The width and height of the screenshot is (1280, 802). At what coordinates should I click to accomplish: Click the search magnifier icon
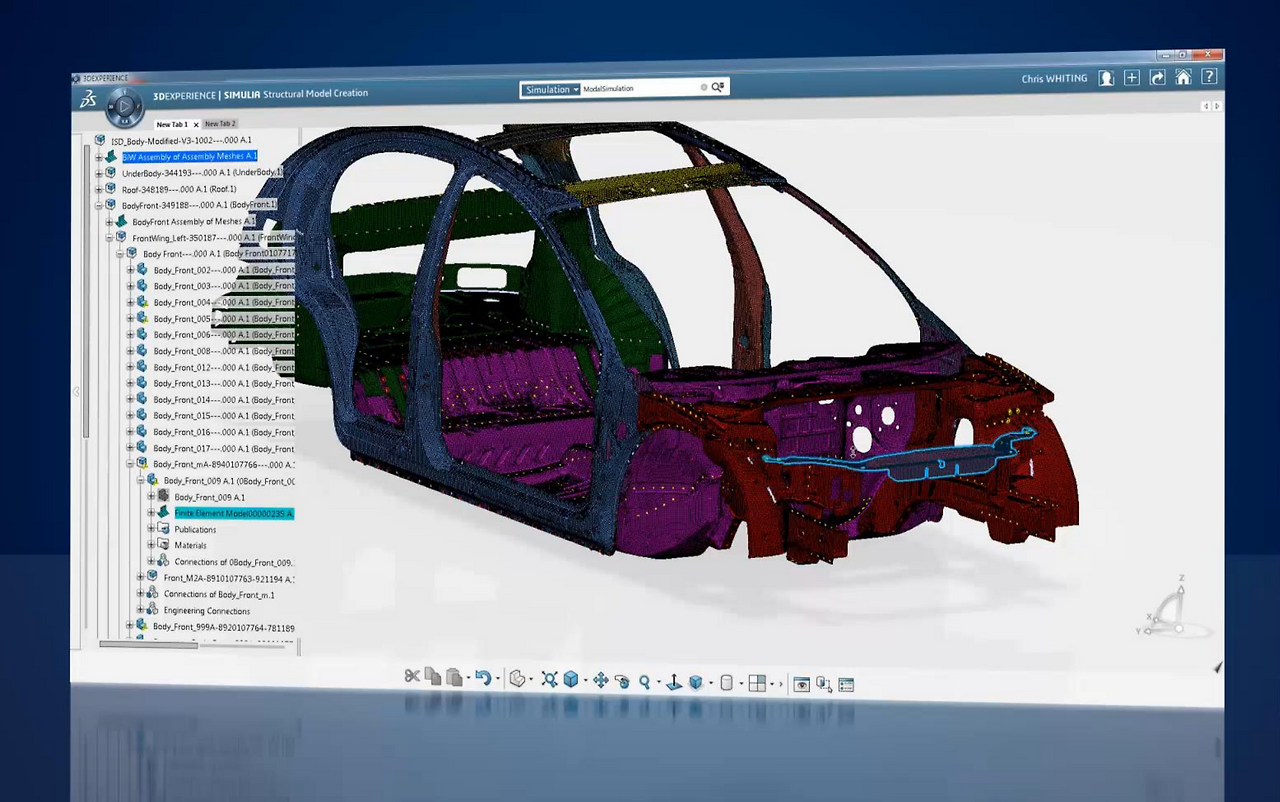pyautogui.click(x=718, y=88)
